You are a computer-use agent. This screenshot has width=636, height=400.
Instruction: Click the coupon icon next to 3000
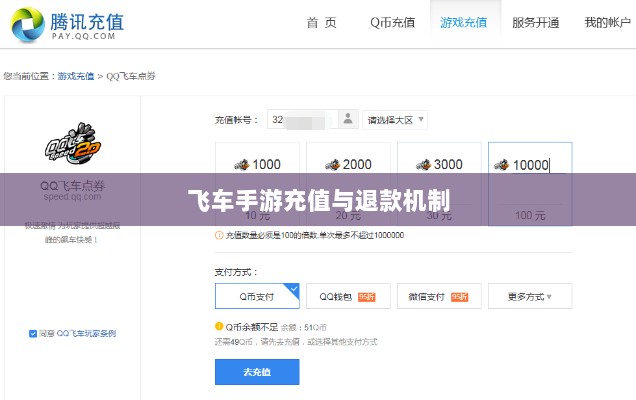(423, 165)
